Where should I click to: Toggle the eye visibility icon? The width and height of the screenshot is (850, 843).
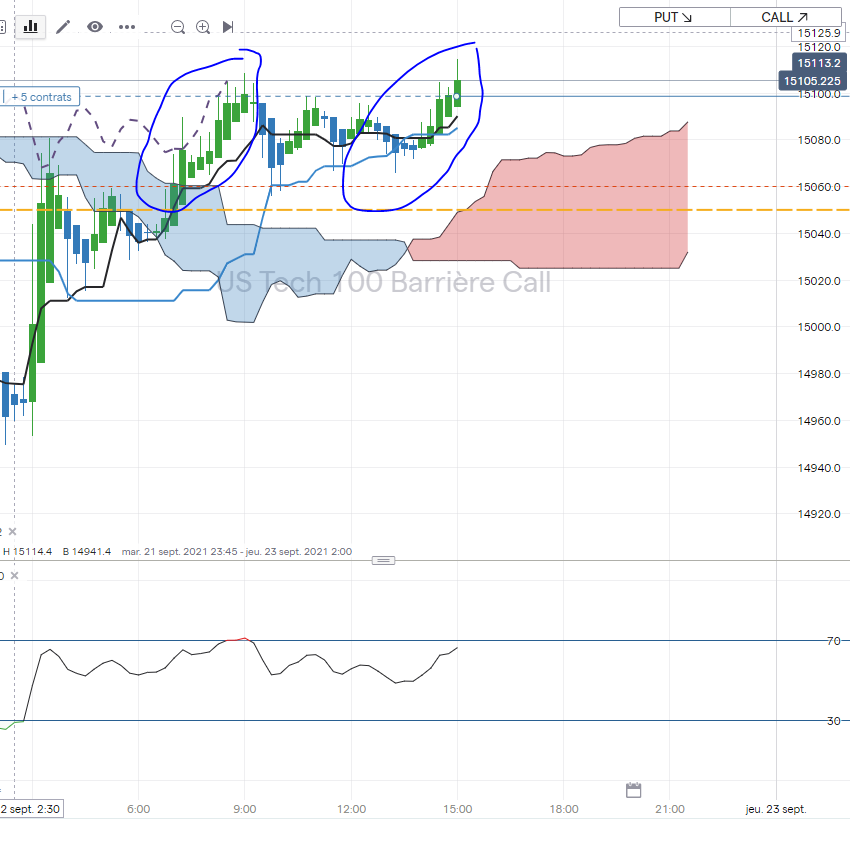[95, 27]
